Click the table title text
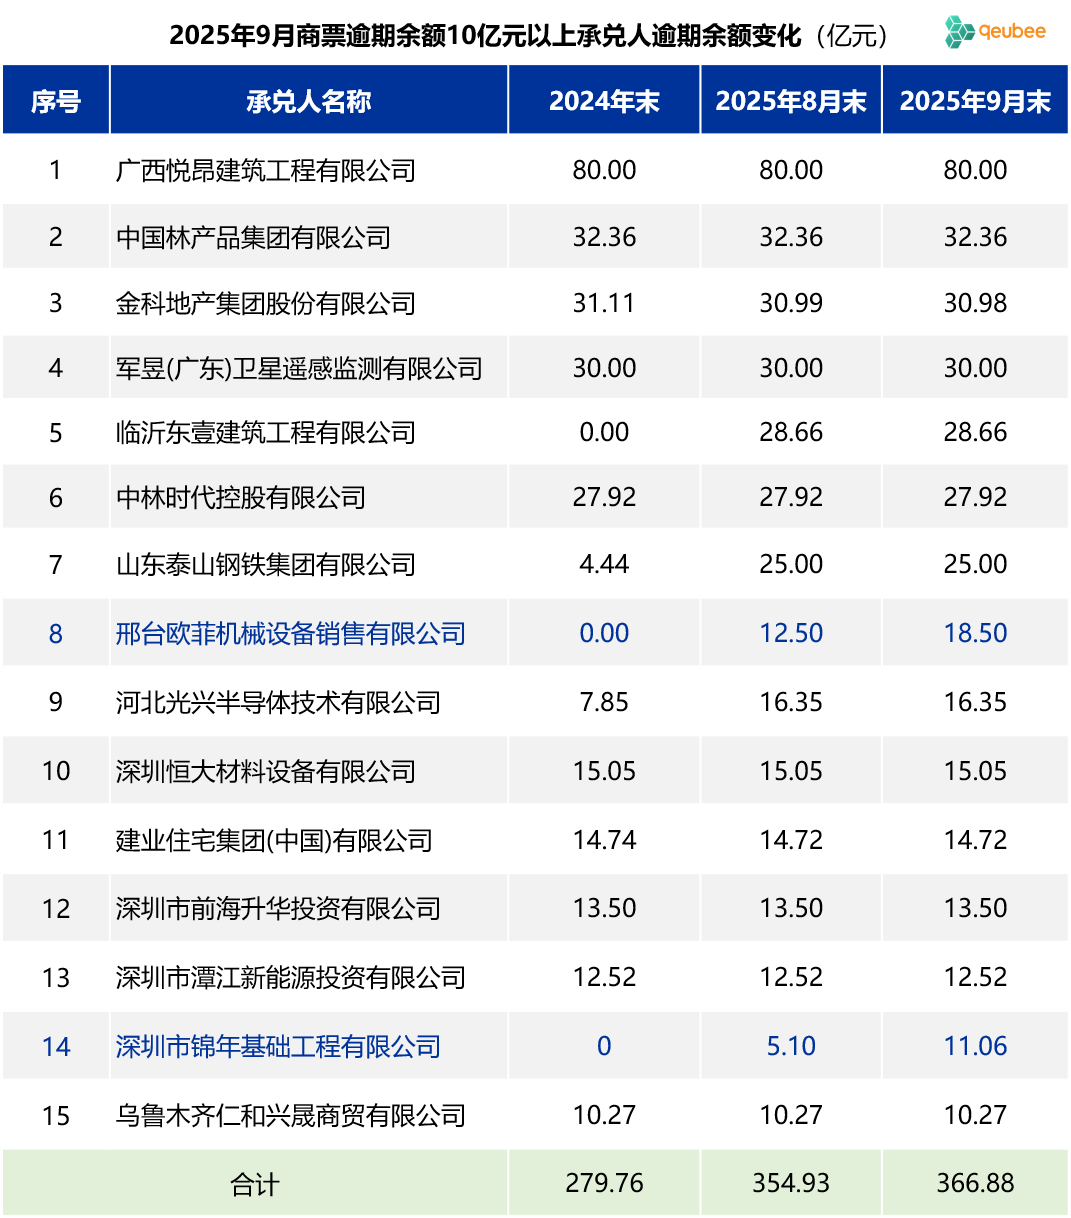This screenshot has width=1071, height=1218. click(x=485, y=36)
